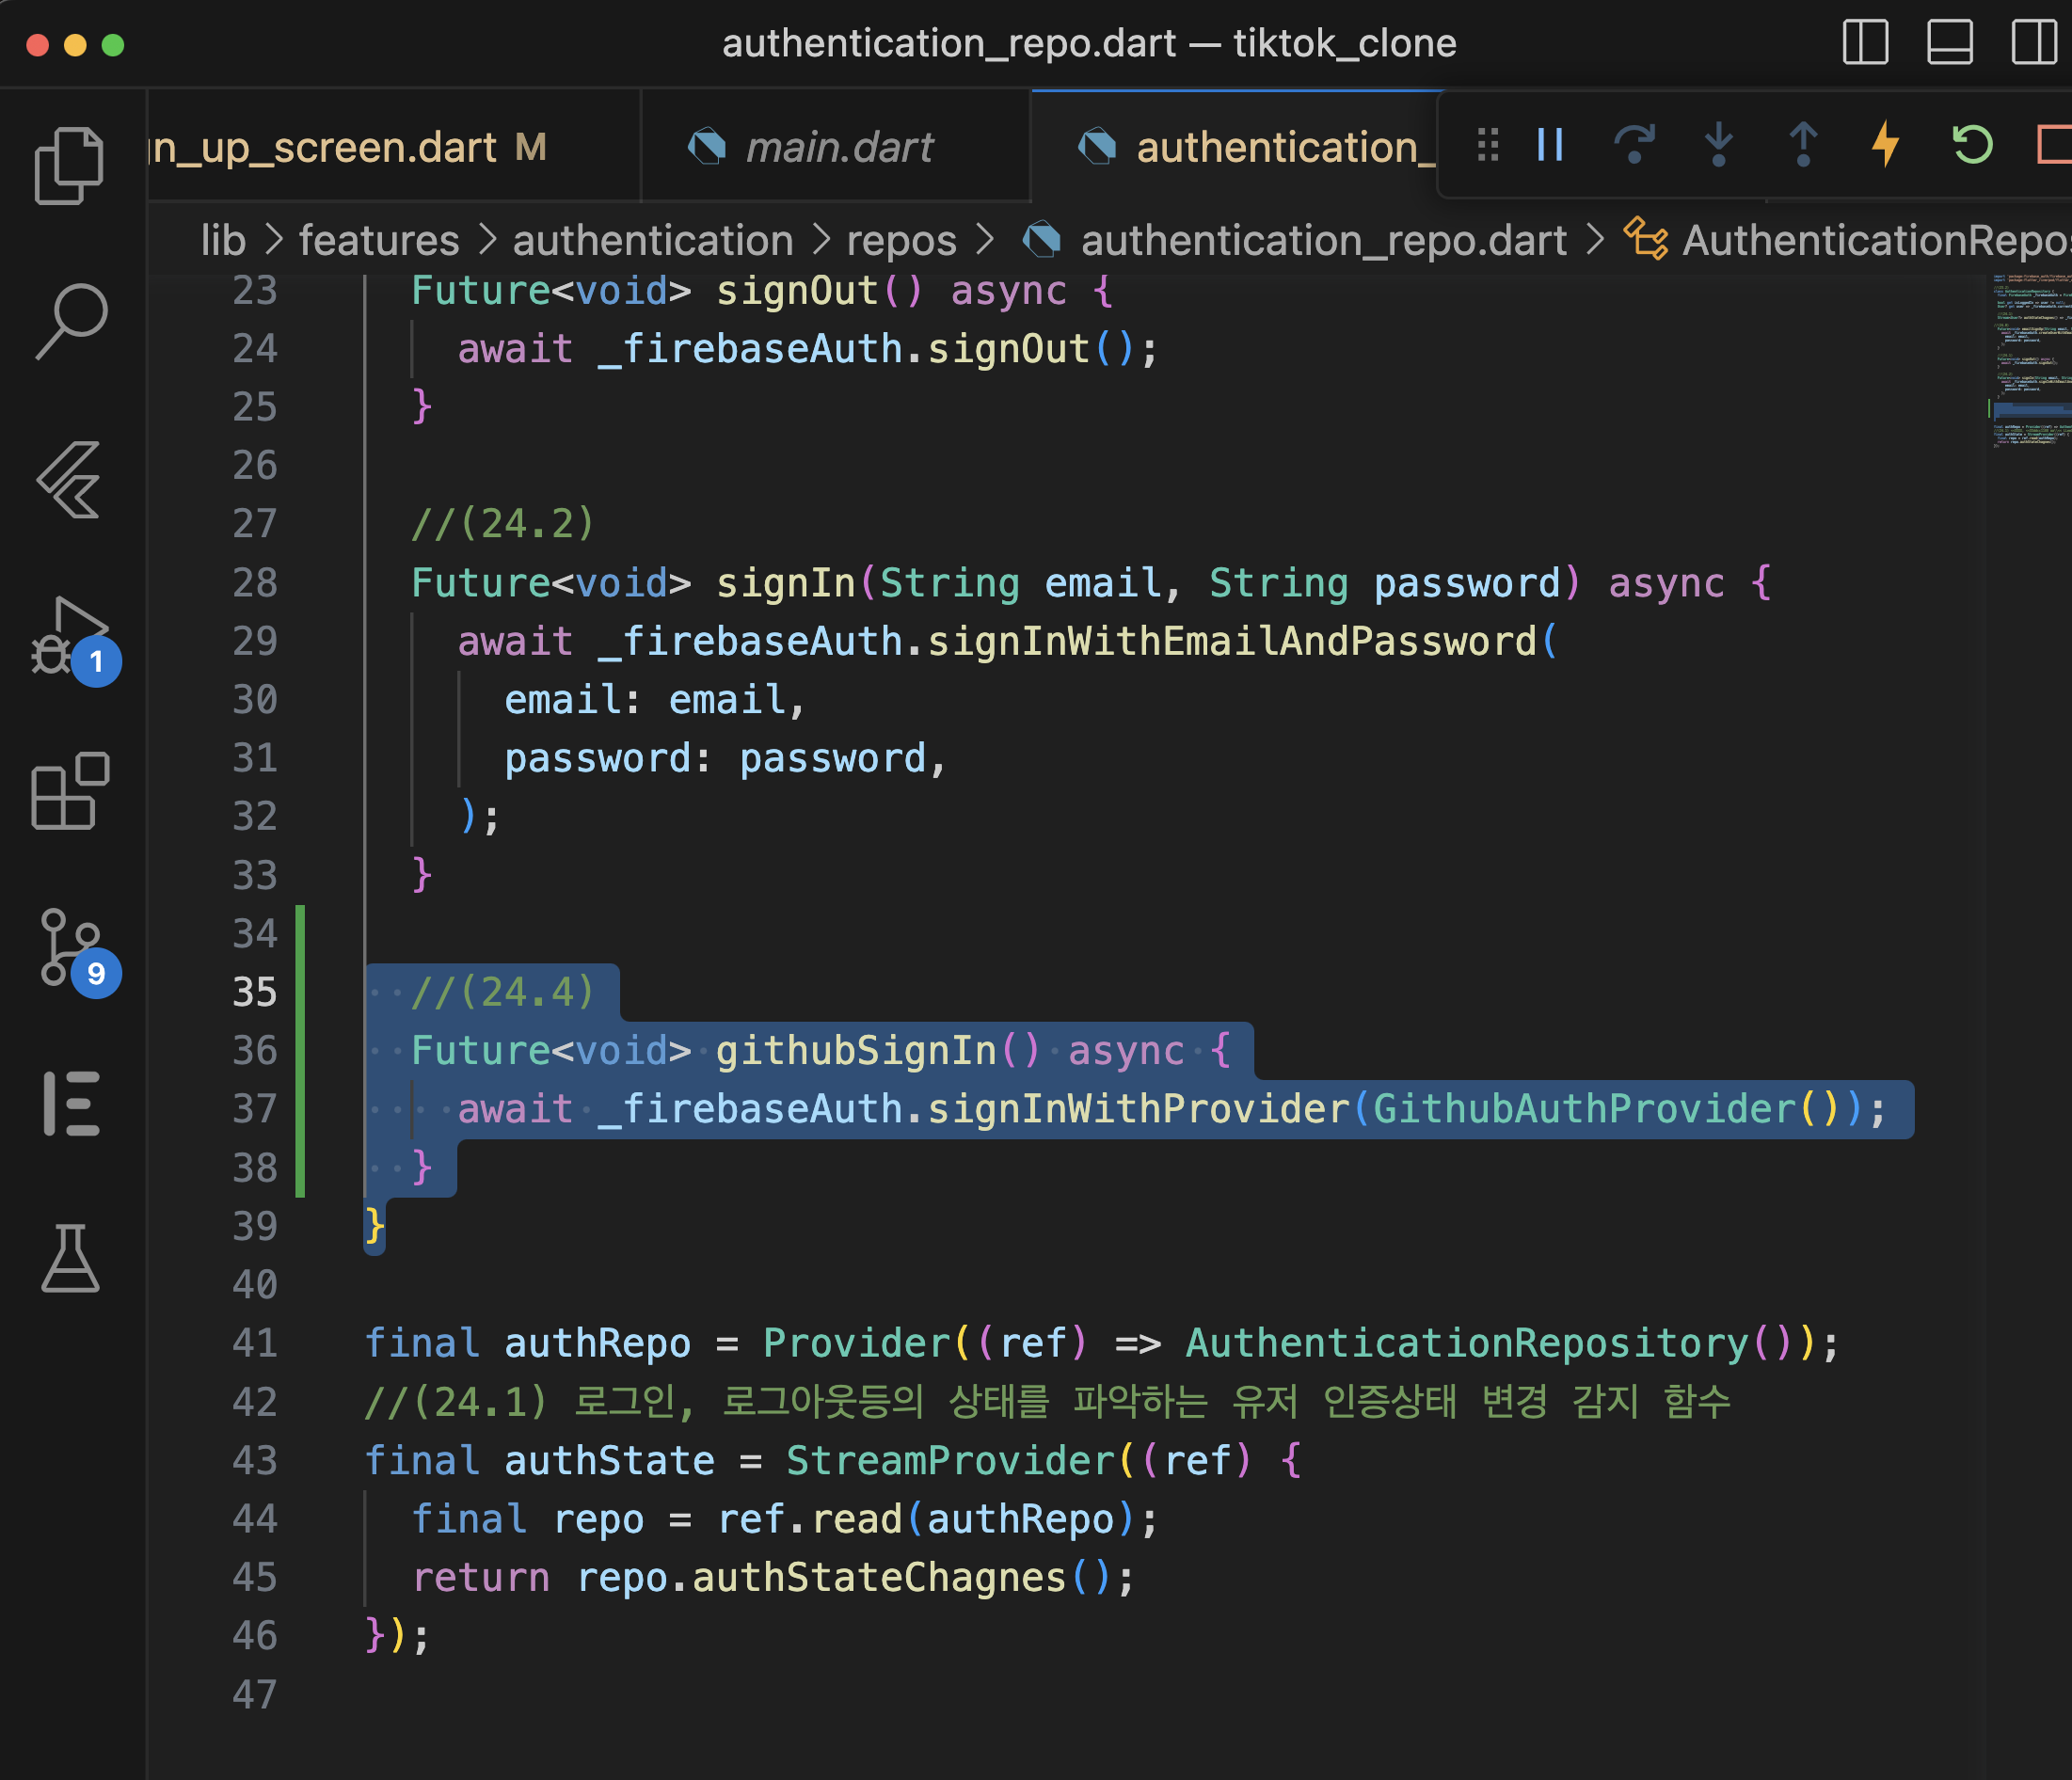Screen dimensions: 2072x1780
Task: Toggle the primary side bar layout
Action: point(1865,43)
